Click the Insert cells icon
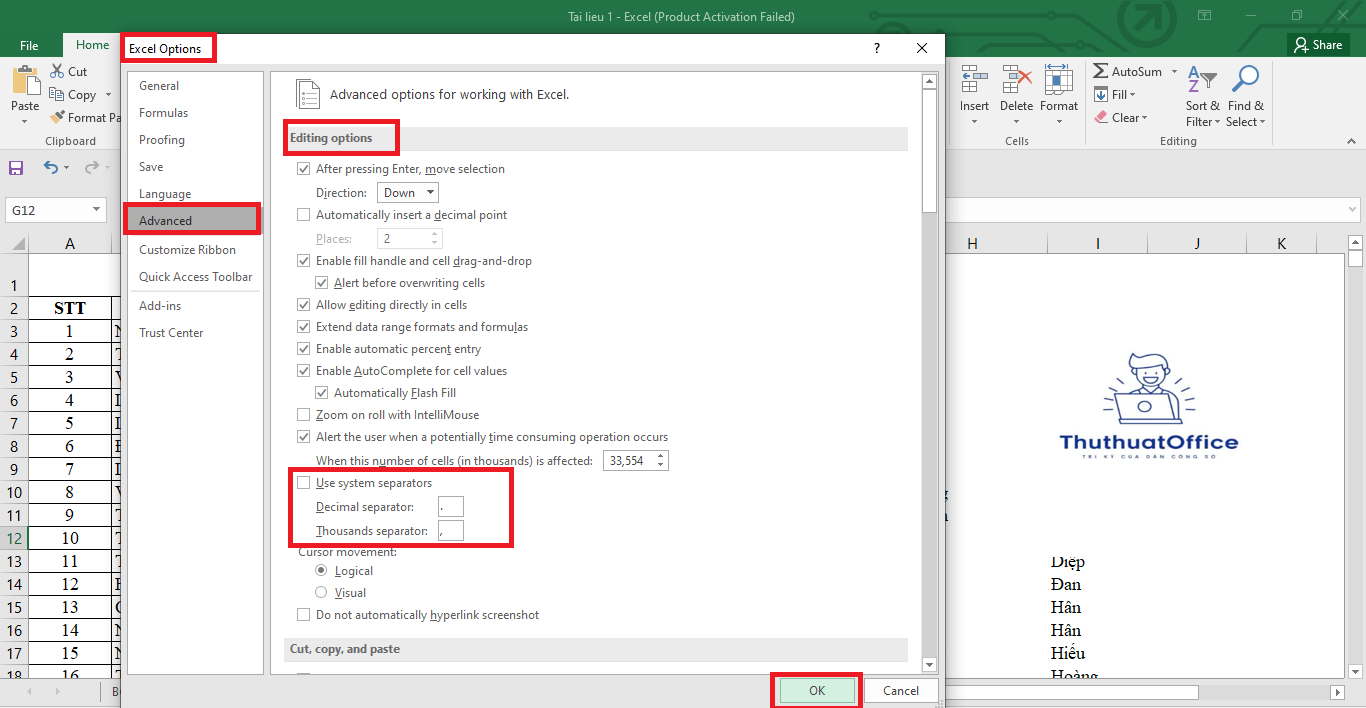1366x708 pixels. (x=973, y=82)
